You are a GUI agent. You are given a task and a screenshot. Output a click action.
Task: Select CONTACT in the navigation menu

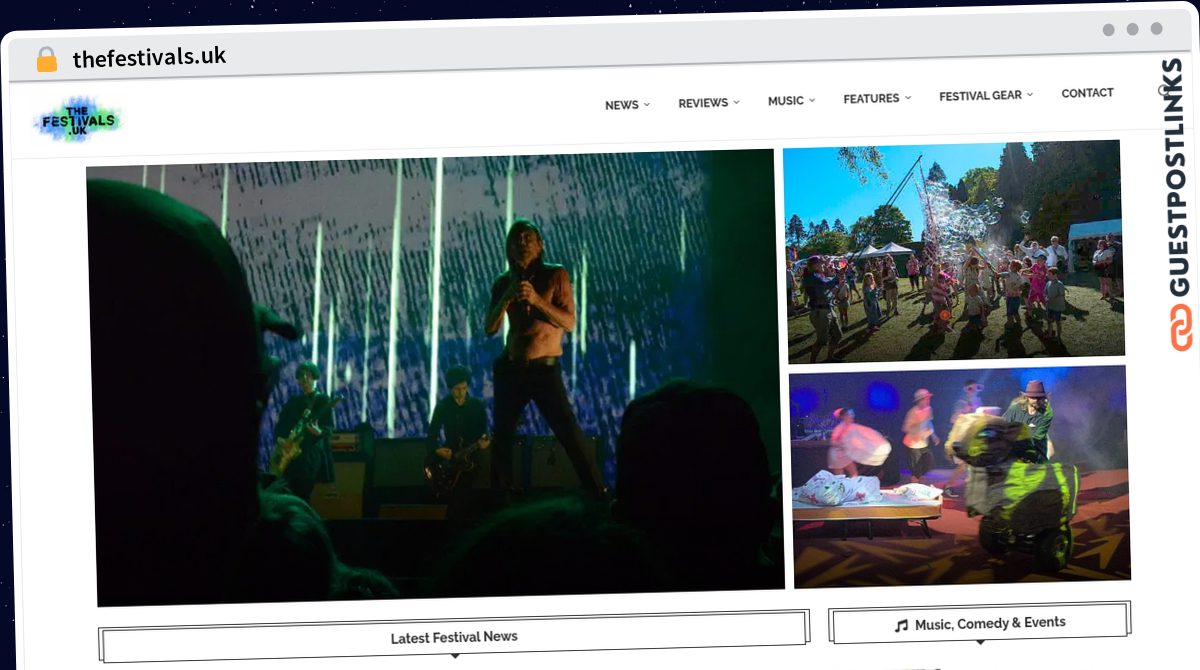pos(1087,92)
